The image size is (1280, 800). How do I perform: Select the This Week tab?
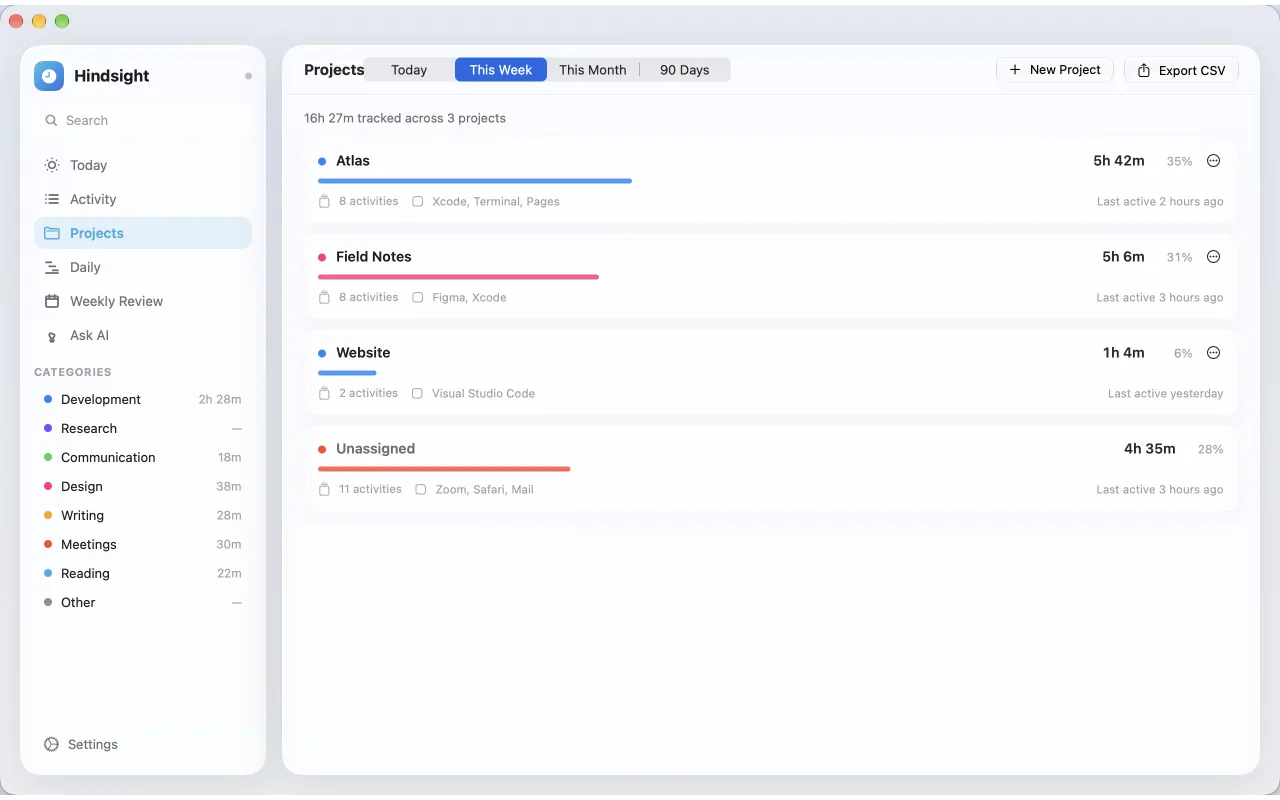click(x=501, y=70)
